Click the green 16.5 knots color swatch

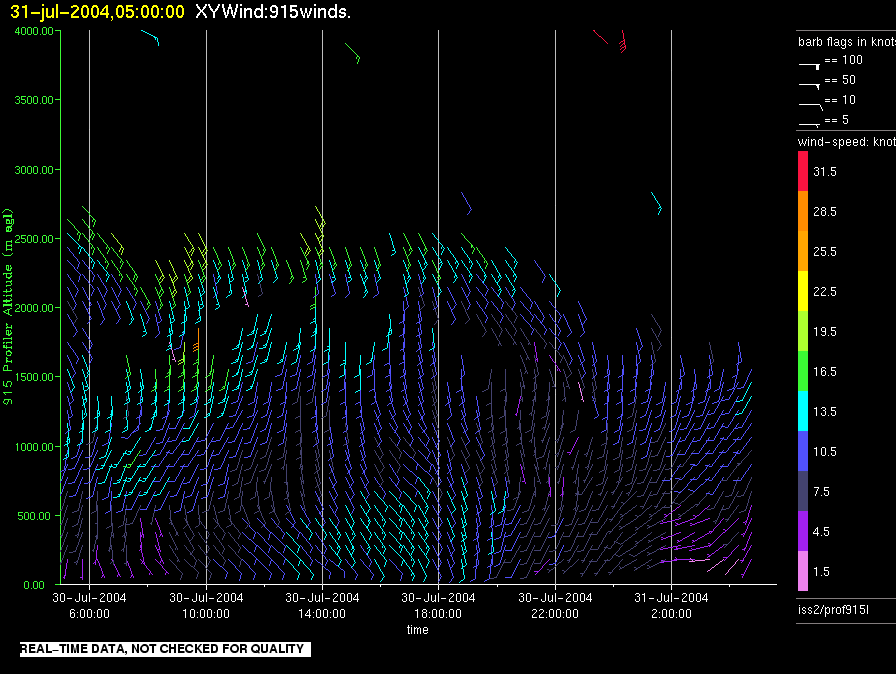(x=803, y=371)
